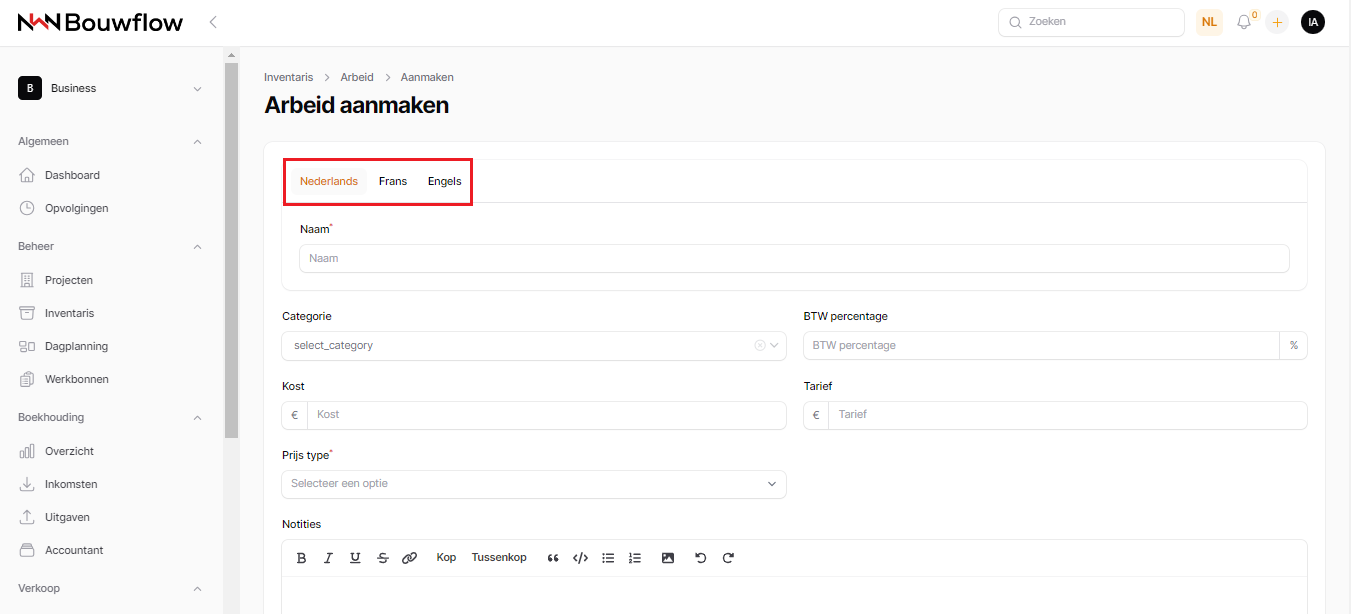Open the notifications bell
Screen dimensions: 1351x614
[x=1244, y=22]
